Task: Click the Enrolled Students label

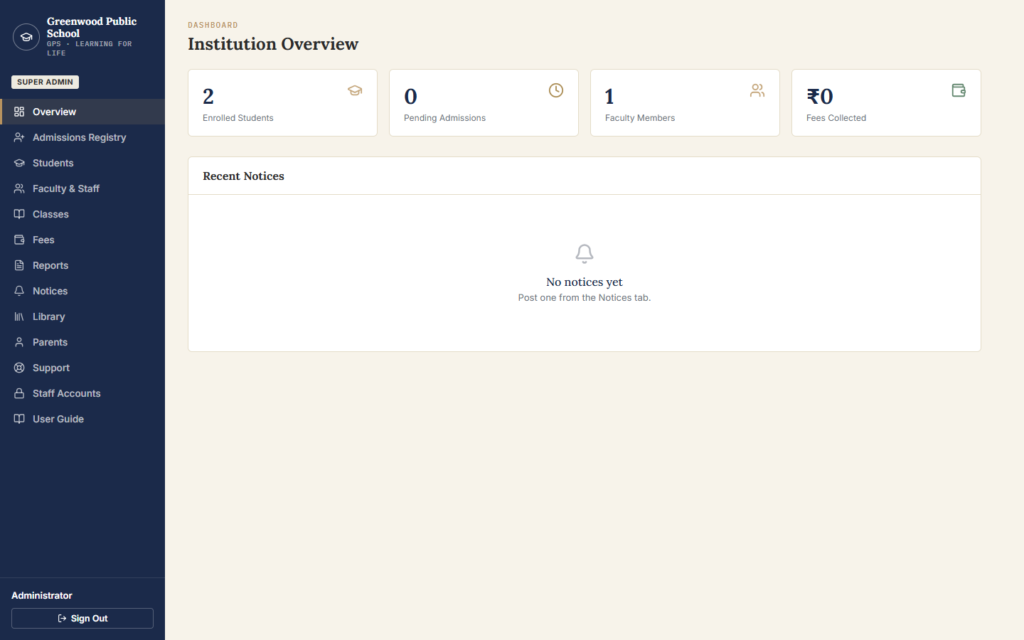Action: (x=238, y=118)
